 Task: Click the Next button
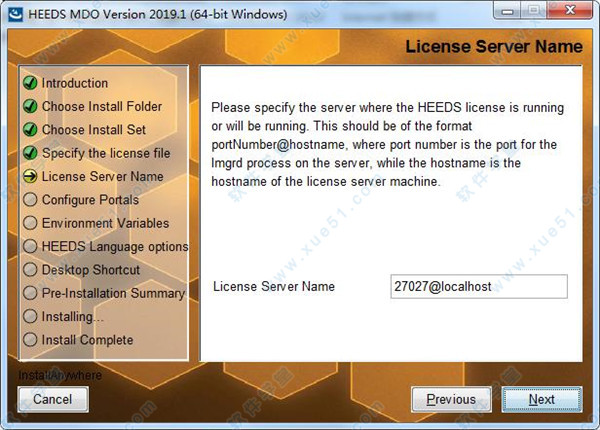542,399
